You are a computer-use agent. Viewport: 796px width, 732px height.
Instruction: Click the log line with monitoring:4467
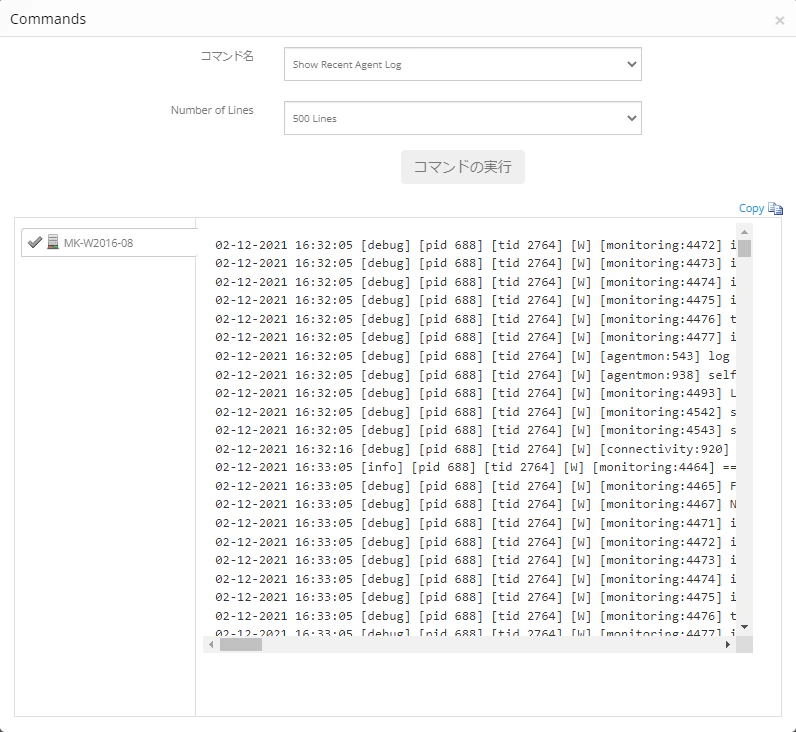[x=475, y=505]
